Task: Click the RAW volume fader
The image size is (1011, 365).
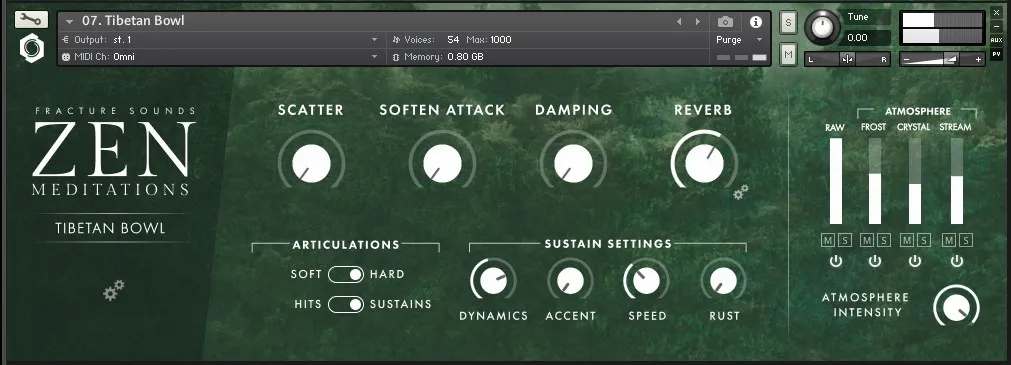Action: coord(836,181)
